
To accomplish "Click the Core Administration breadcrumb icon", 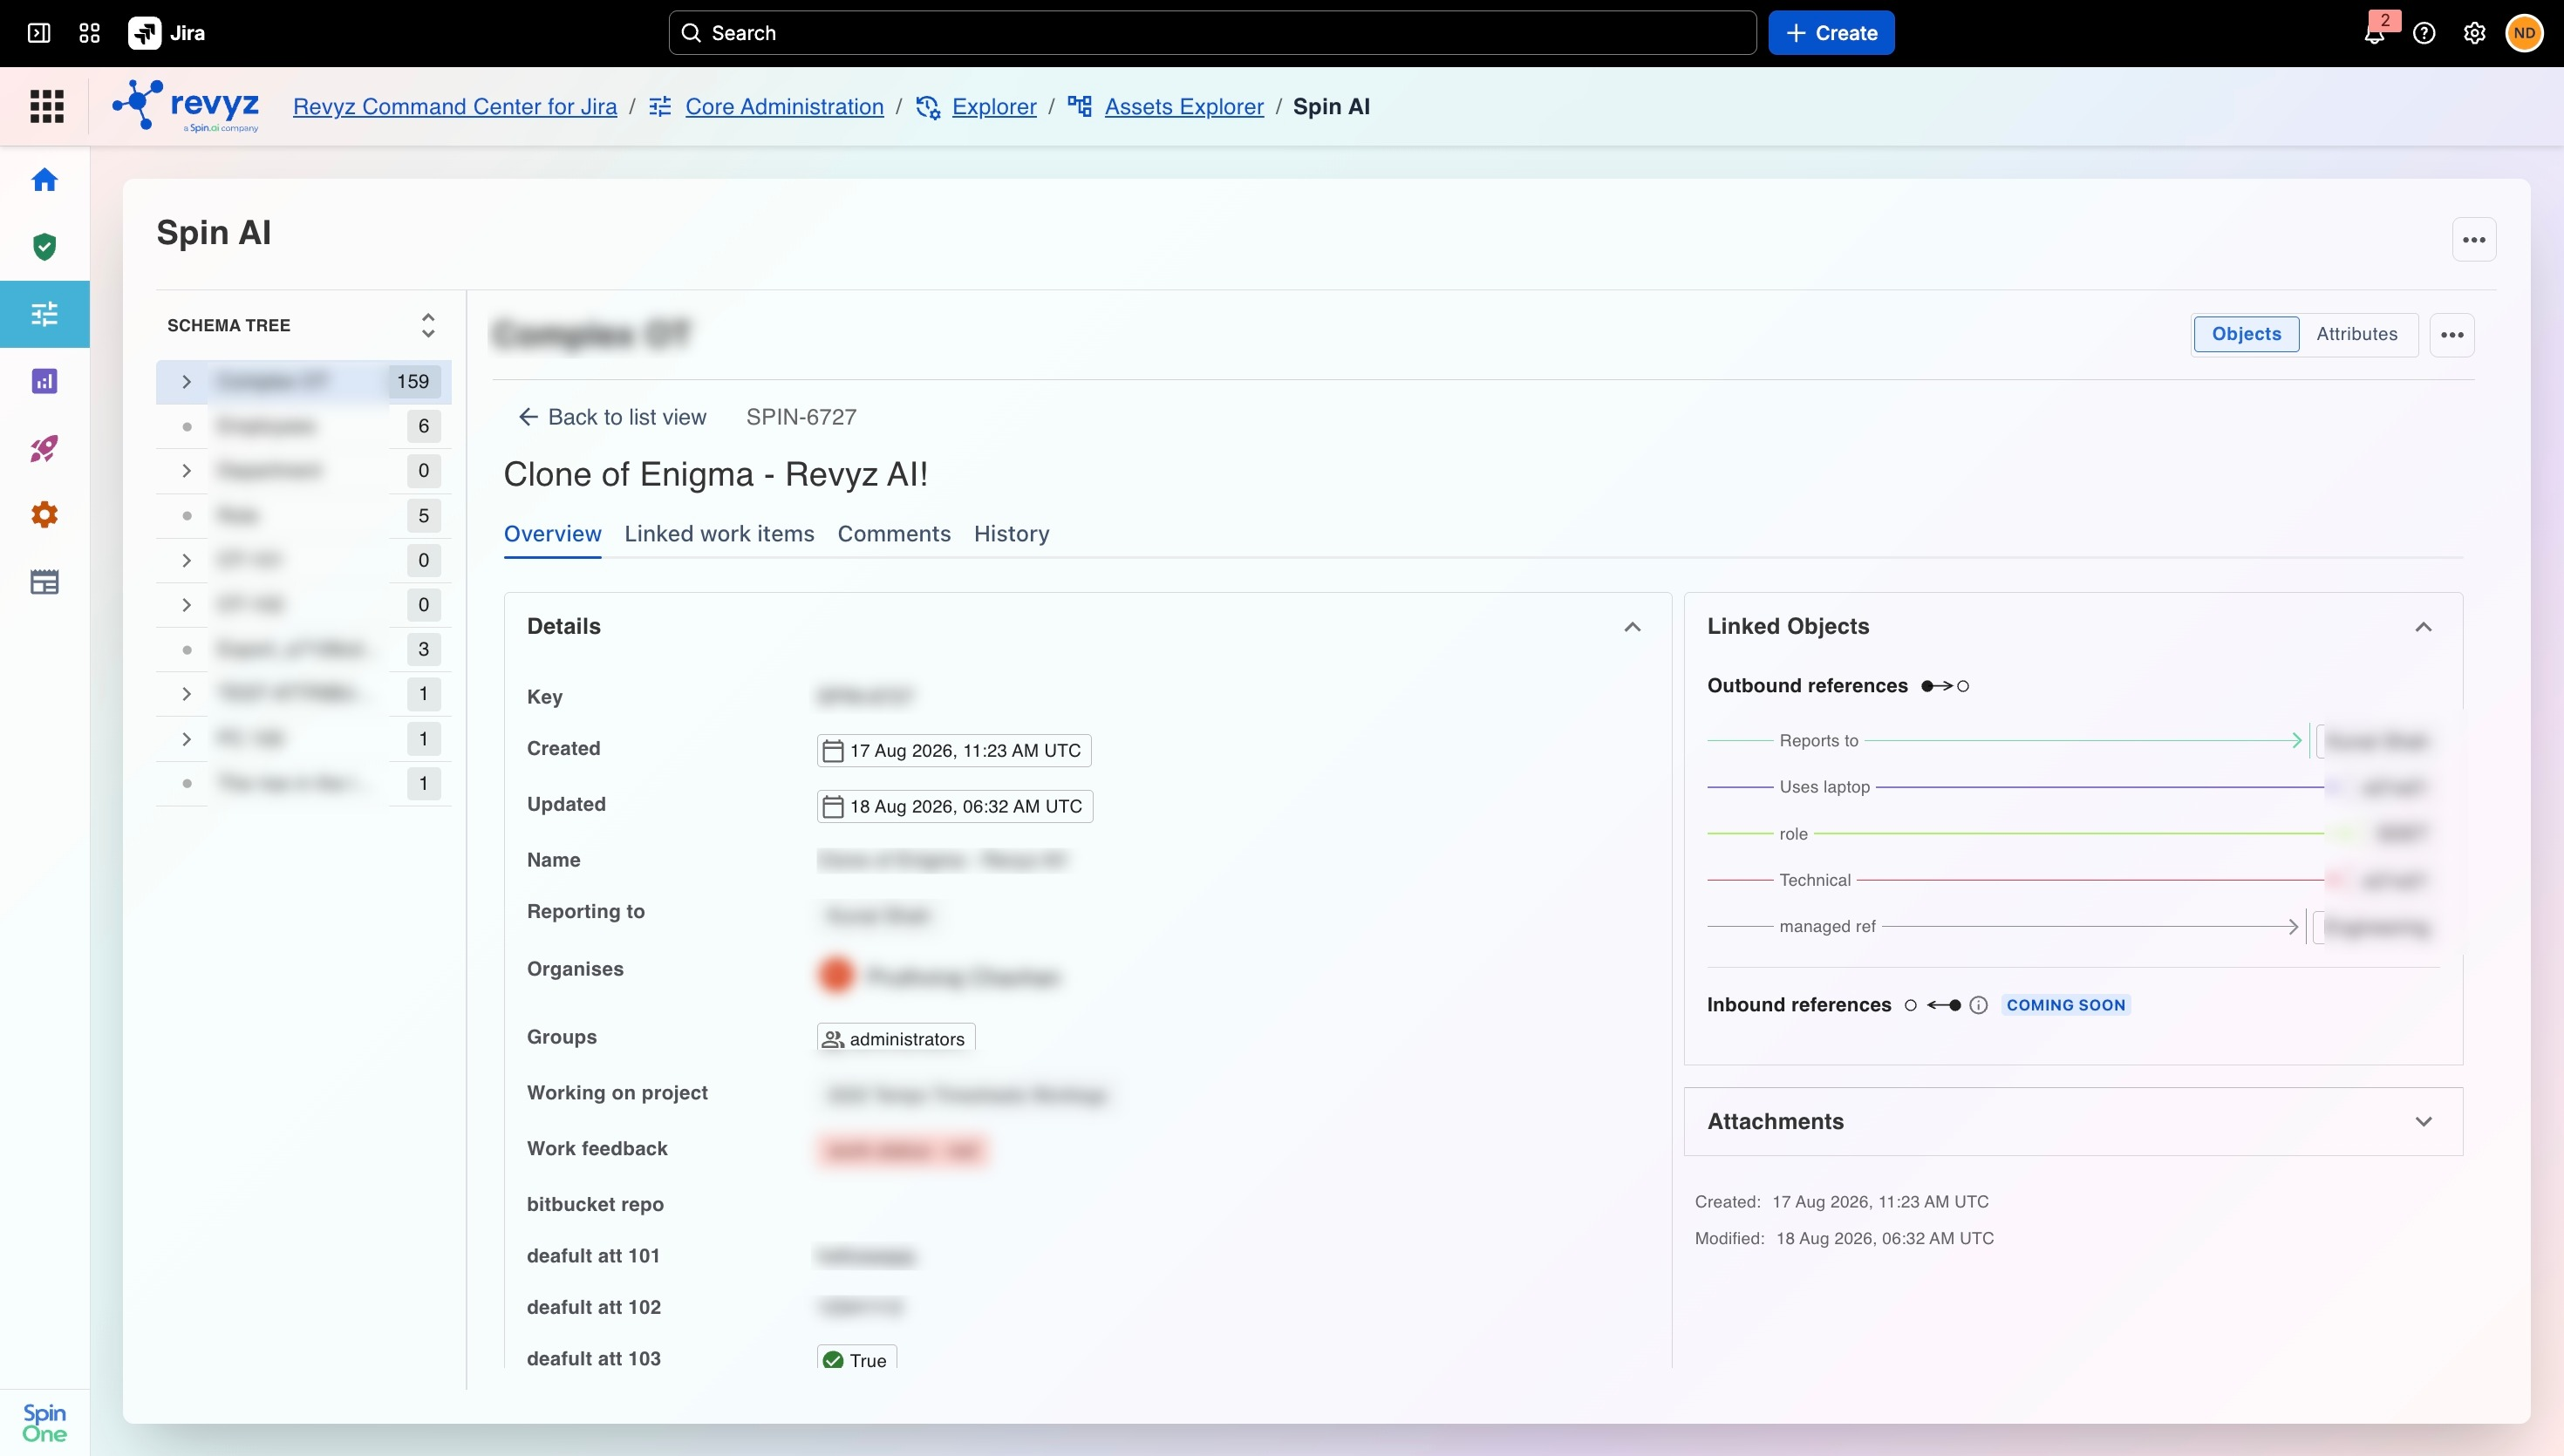I will pyautogui.click(x=660, y=106).
